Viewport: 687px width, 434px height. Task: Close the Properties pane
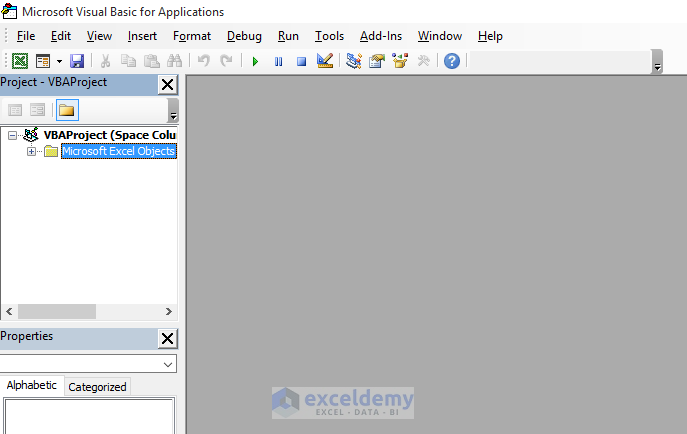click(x=167, y=339)
